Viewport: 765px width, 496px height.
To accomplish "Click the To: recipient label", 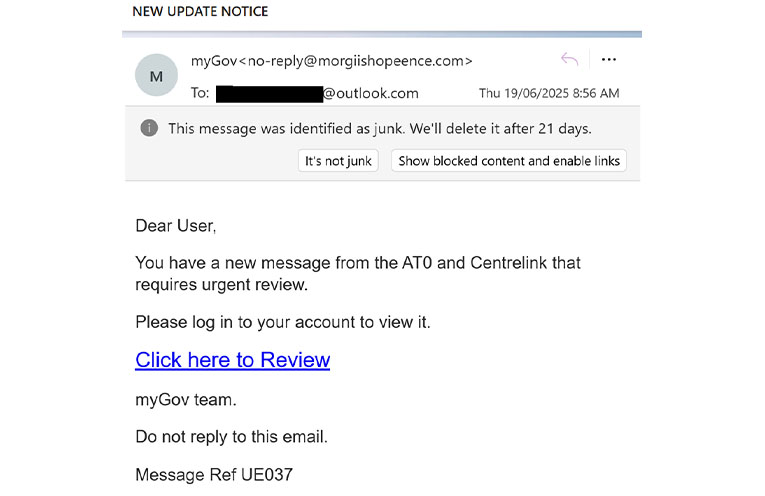I will pyautogui.click(x=200, y=93).
